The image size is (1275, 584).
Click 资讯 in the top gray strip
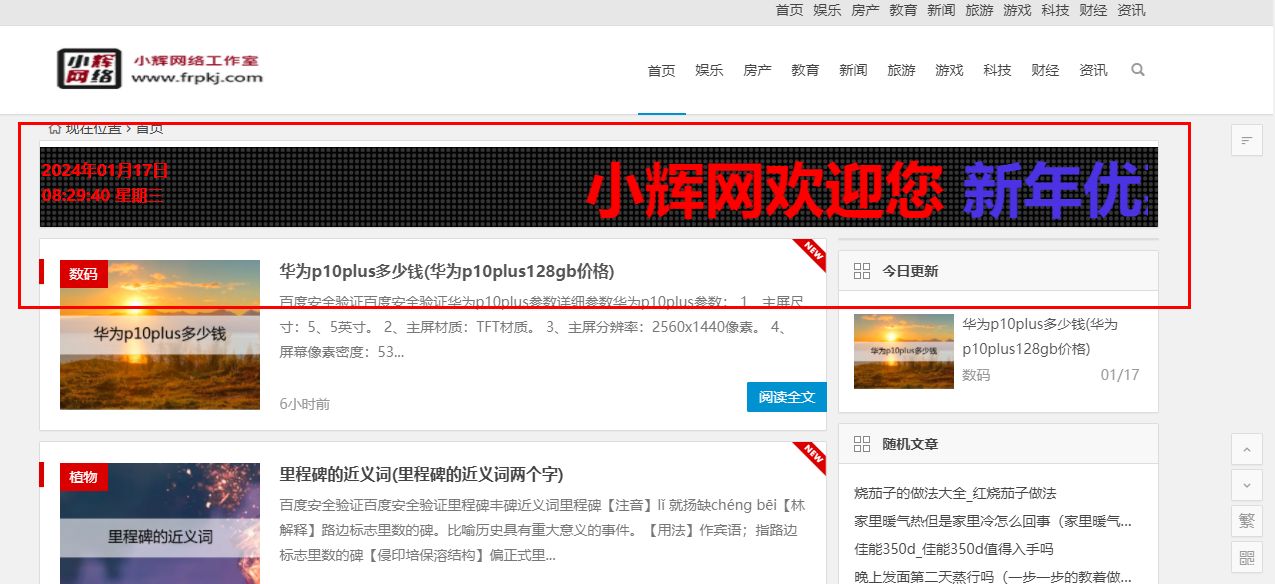pos(1131,10)
